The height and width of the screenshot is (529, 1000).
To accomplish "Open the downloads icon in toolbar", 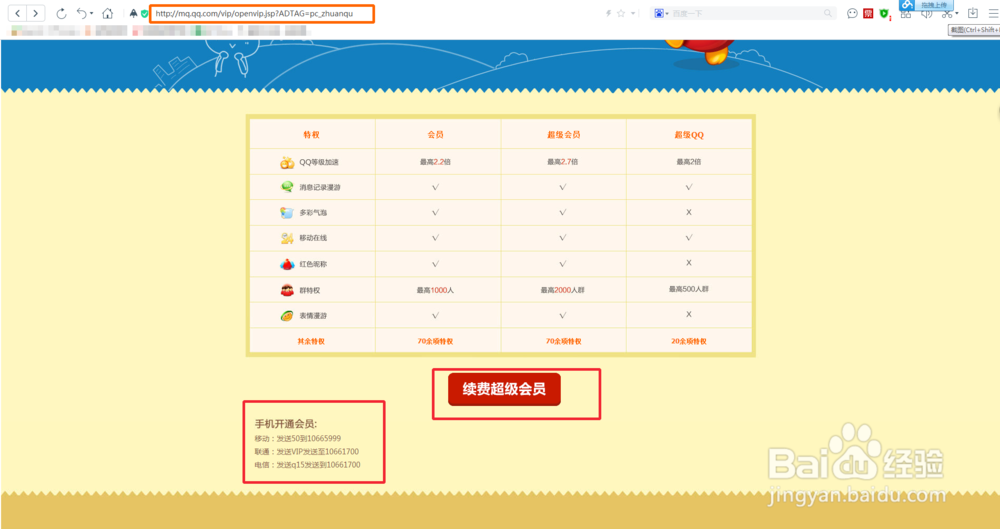I will [973, 13].
